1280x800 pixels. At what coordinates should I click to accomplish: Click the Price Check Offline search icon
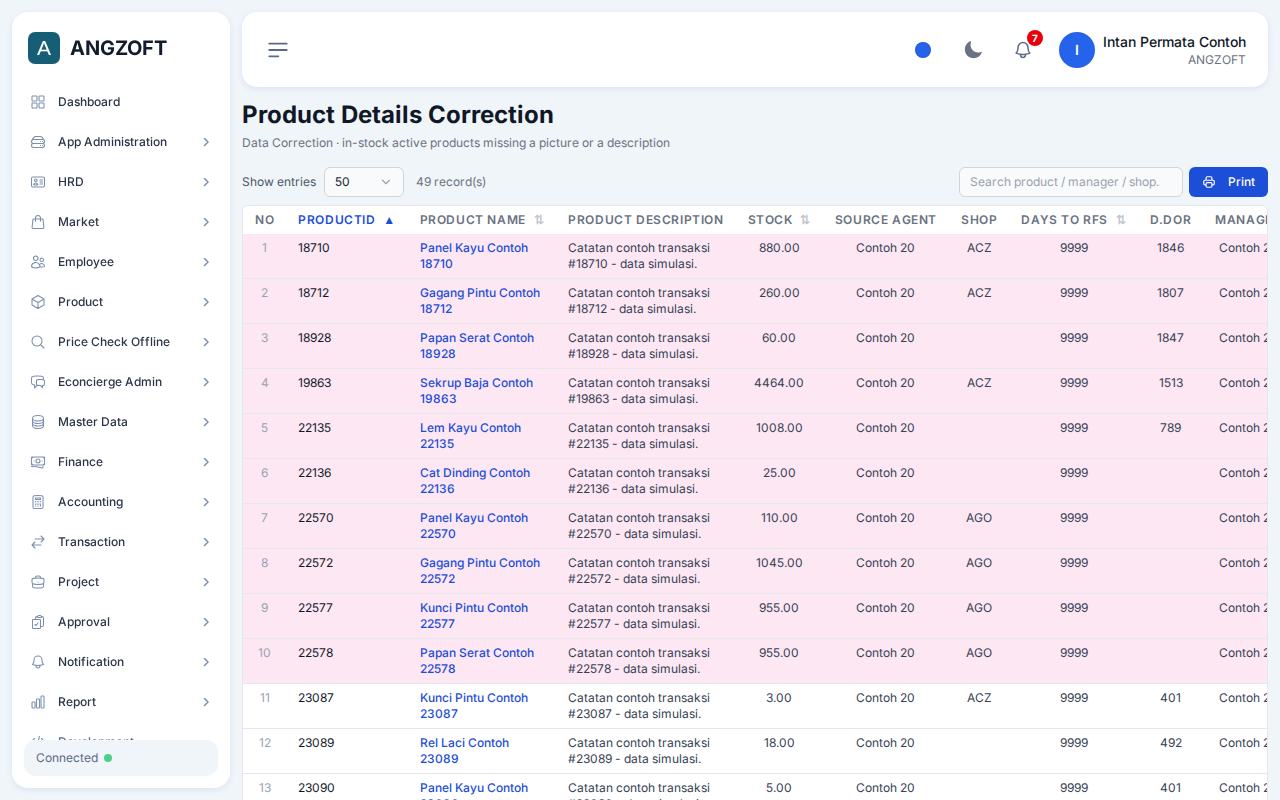pyautogui.click(x=38, y=342)
